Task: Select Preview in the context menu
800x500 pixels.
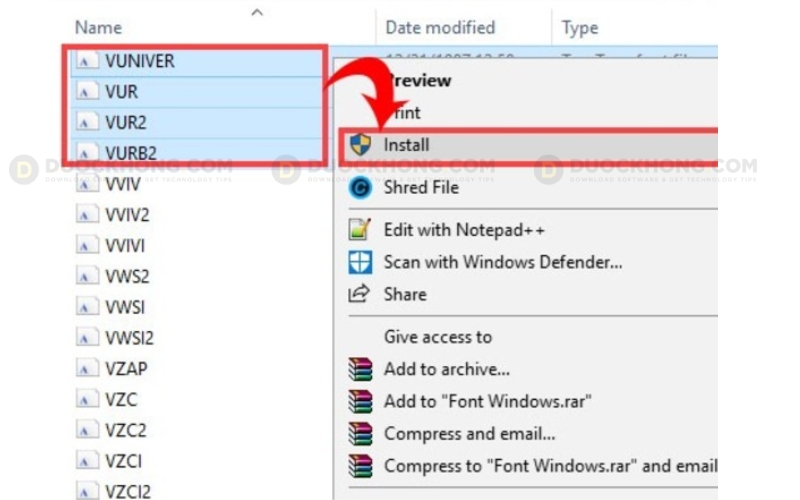Action: (418, 80)
